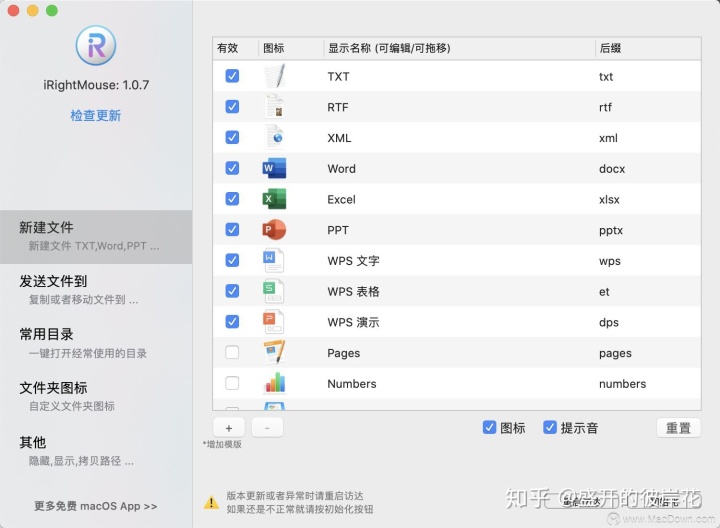Toggle the Excel xlsx checkbox

tap(232, 199)
